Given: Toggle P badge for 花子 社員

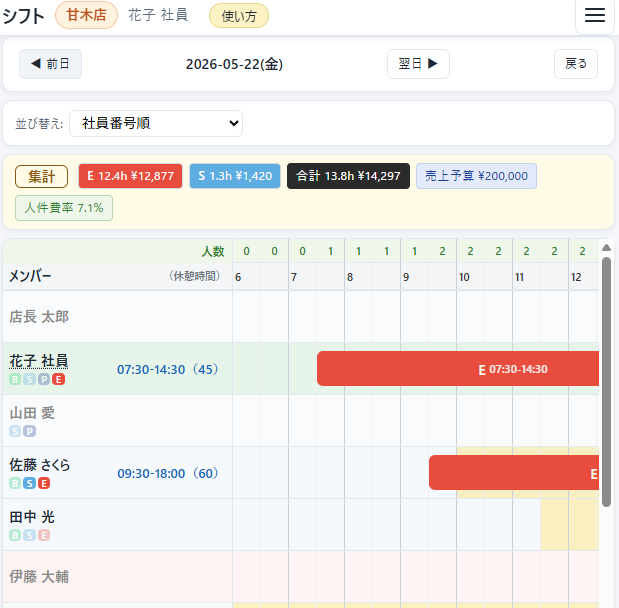Looking at the screenshot, I should pyautogui.click(x=44, y=379).
